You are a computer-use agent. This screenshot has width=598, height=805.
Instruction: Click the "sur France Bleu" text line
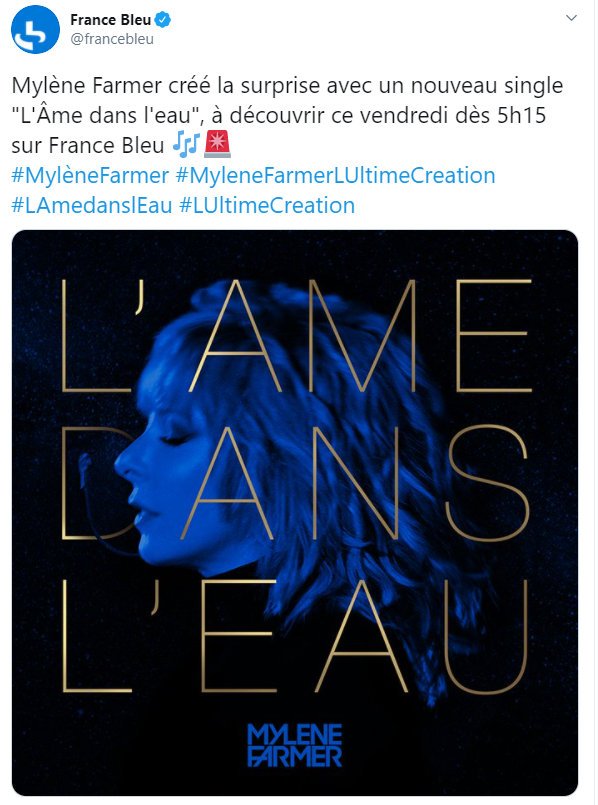pos(87,145)
